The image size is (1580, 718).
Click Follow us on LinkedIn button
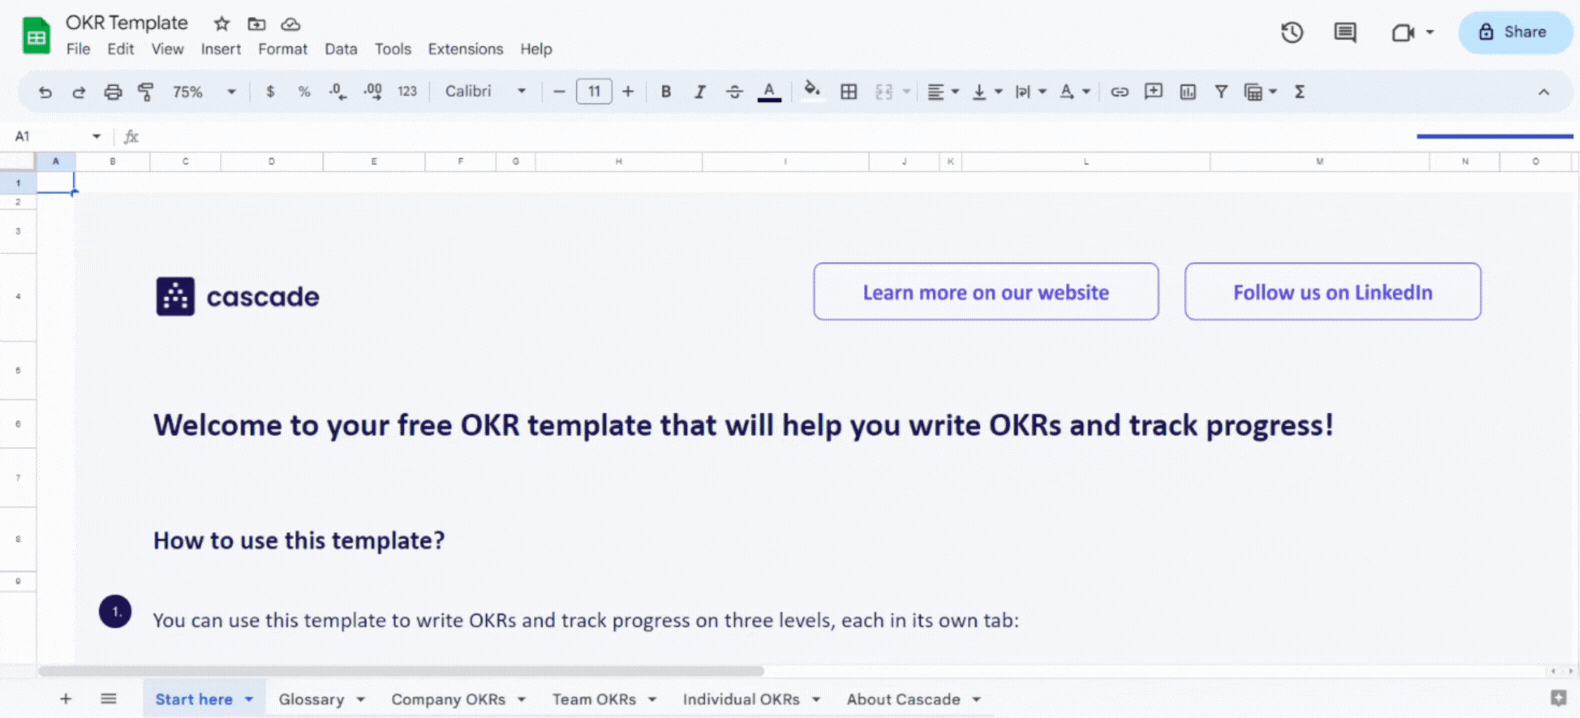coord(1333,292)
